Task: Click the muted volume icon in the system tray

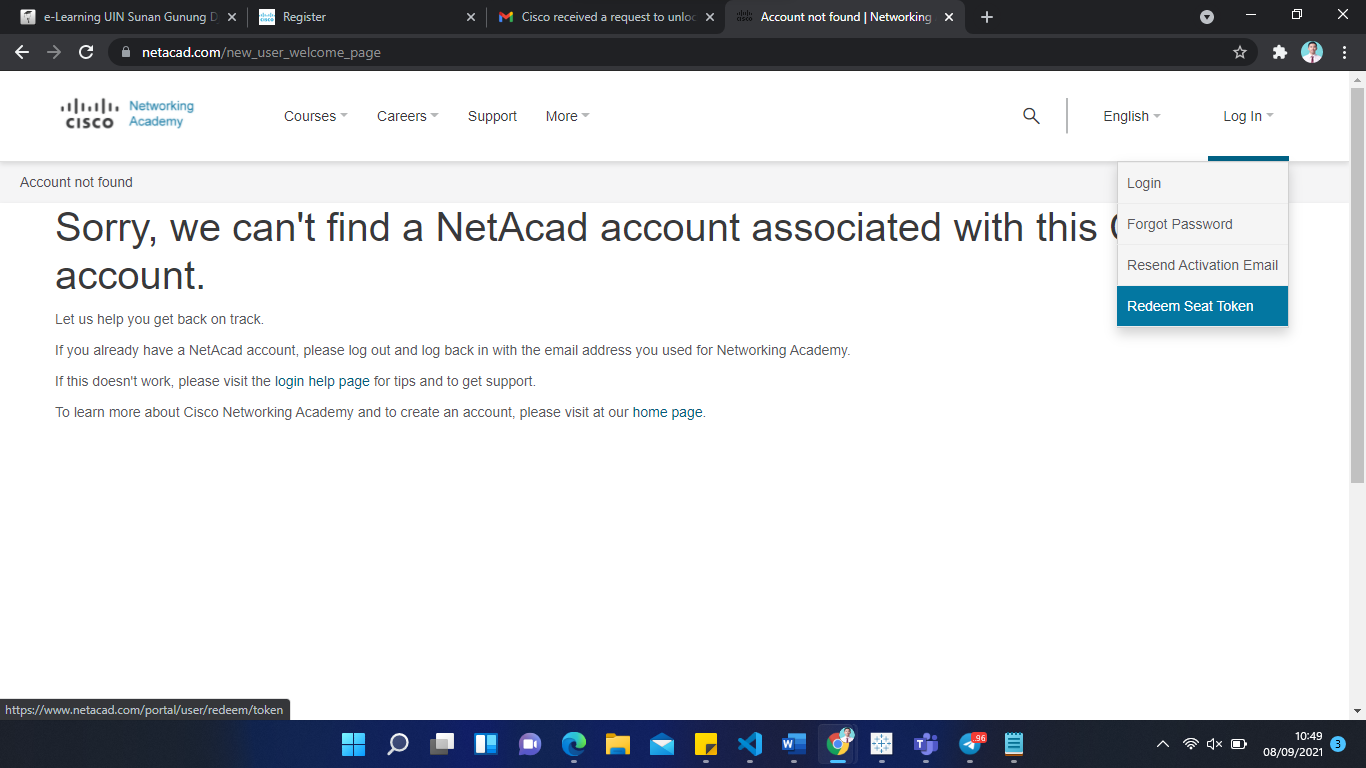Action: tap(1214, 744)
